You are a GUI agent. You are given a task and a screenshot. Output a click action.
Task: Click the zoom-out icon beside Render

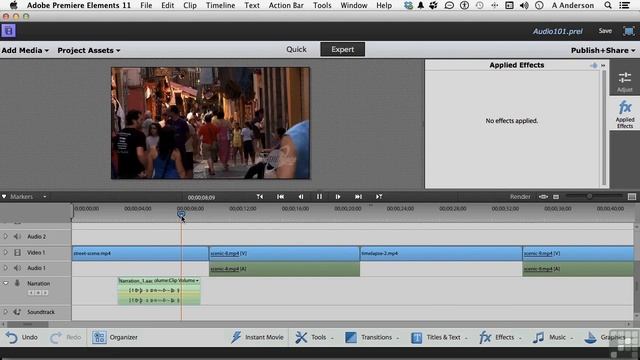click(x=556, y=197)
